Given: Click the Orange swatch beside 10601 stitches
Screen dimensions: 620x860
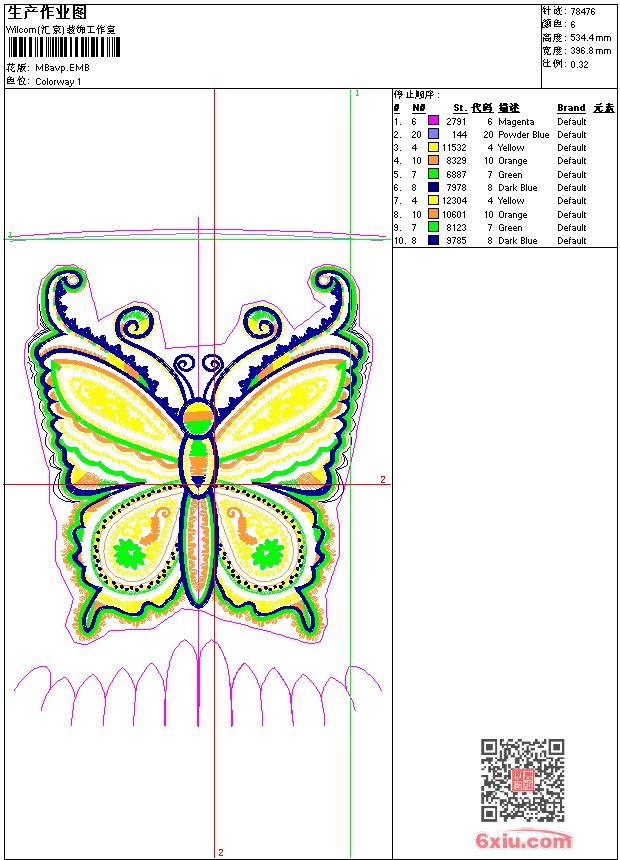Looking at the screenshot, I should point(433,214).
